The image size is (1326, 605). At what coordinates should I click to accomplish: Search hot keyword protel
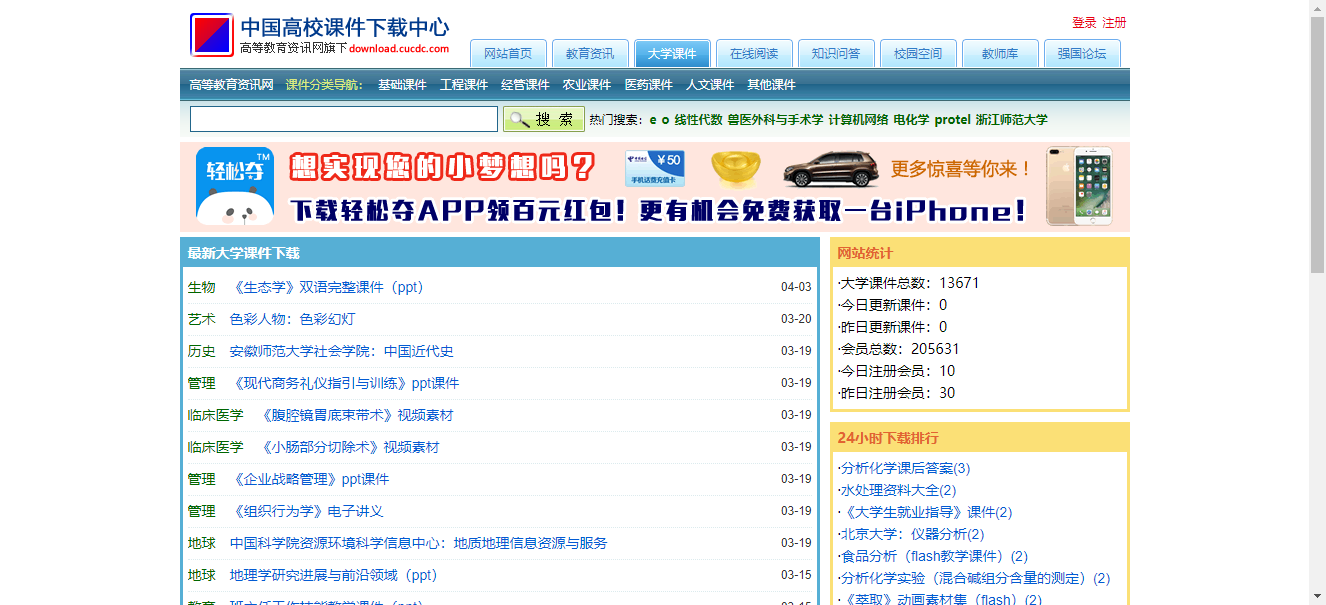click(x=953, y=120)
